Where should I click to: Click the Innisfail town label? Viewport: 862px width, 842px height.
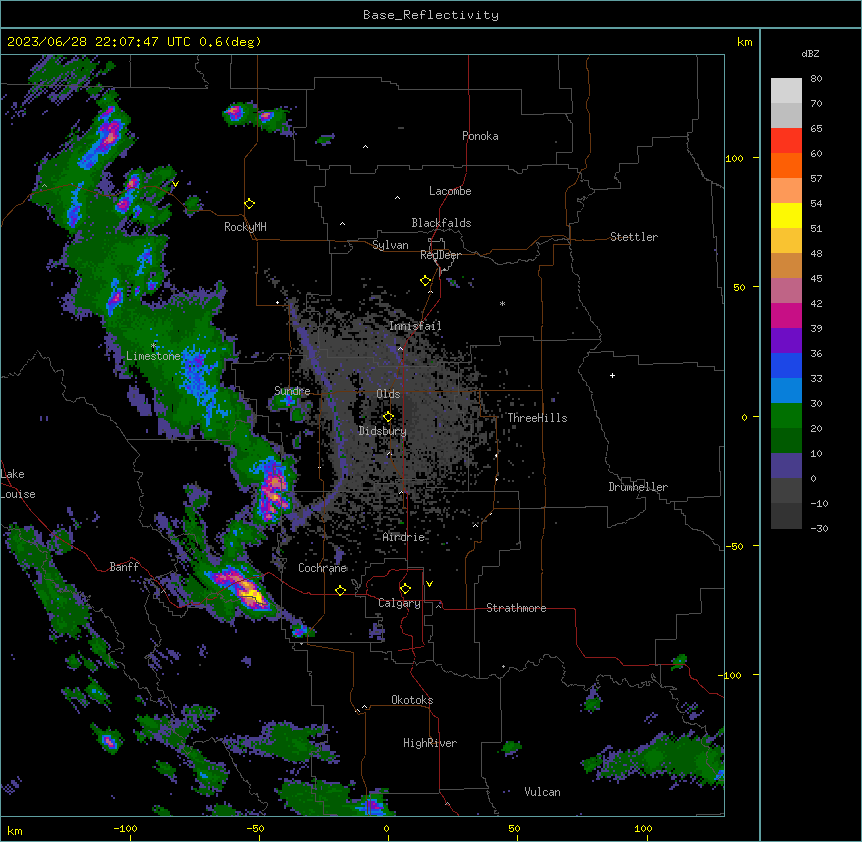[415, 326]
